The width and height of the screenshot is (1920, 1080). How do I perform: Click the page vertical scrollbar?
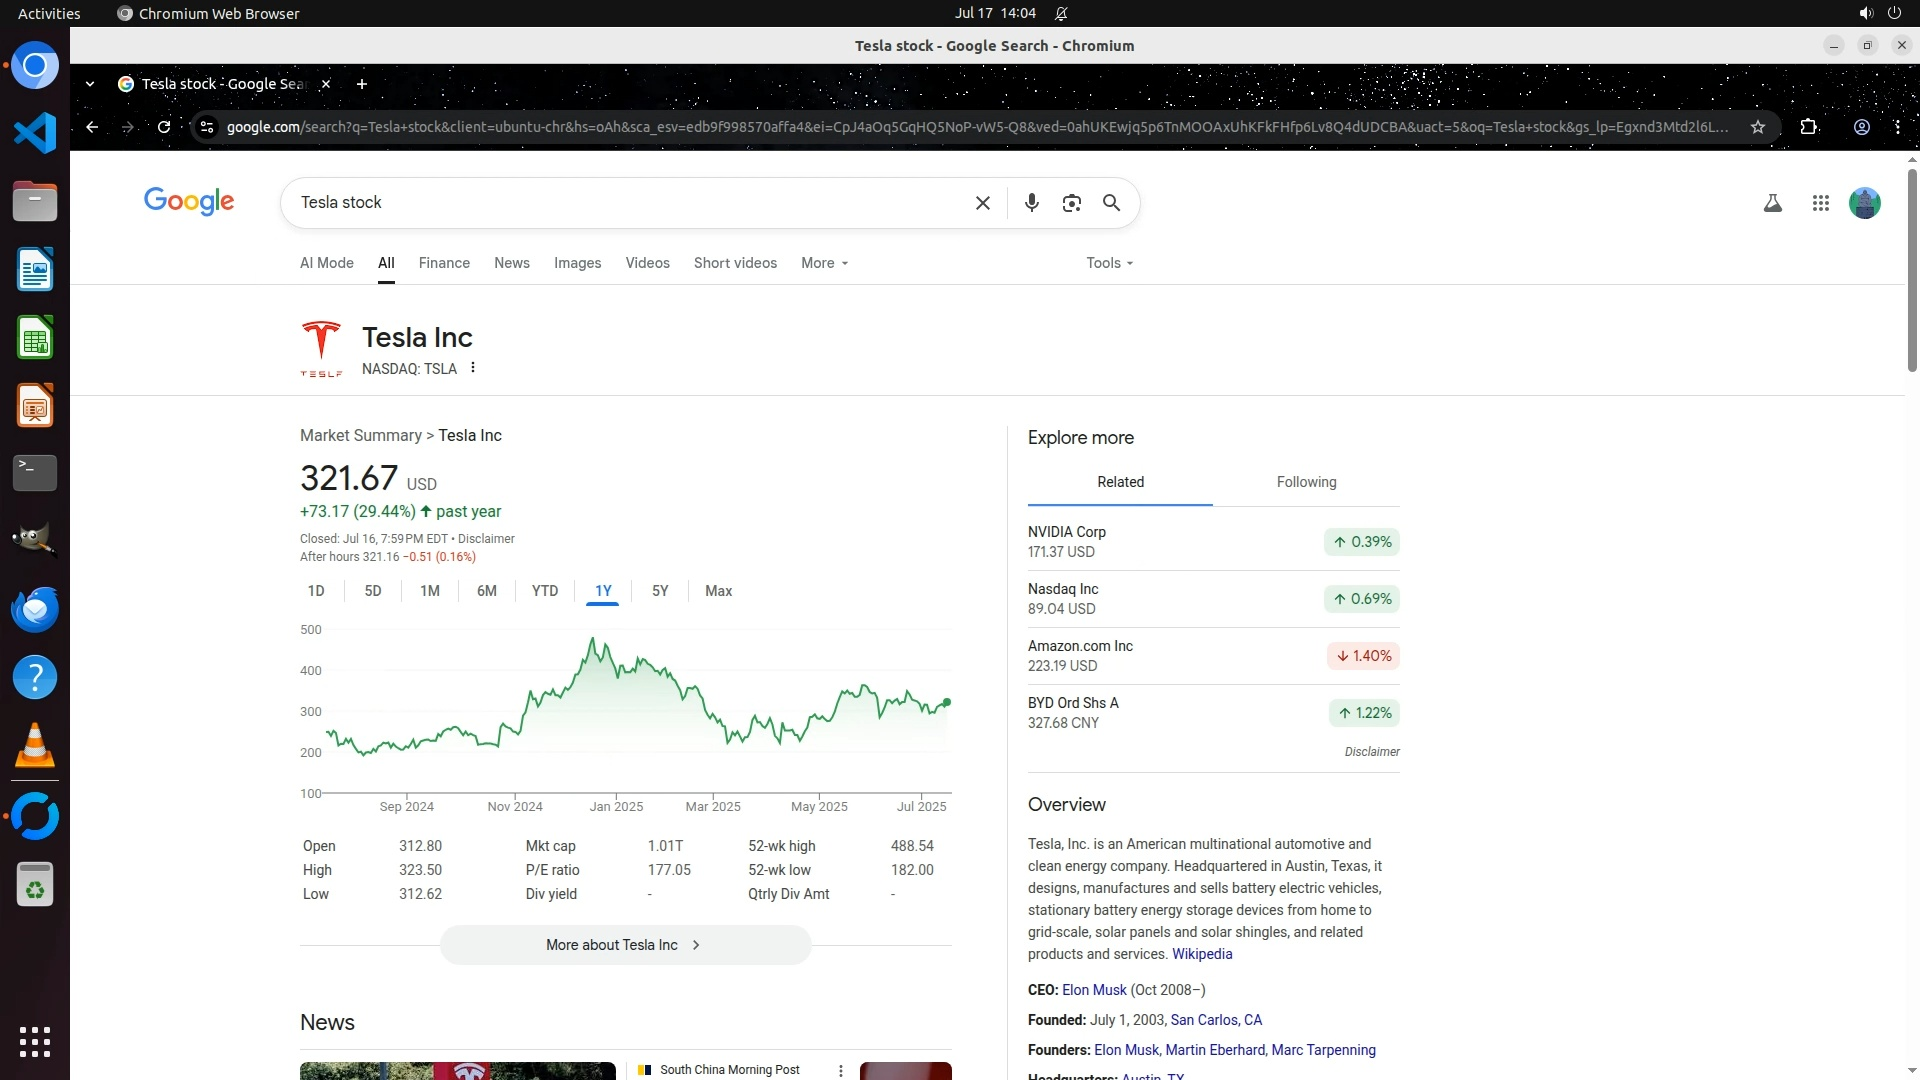coord(1912,270)
